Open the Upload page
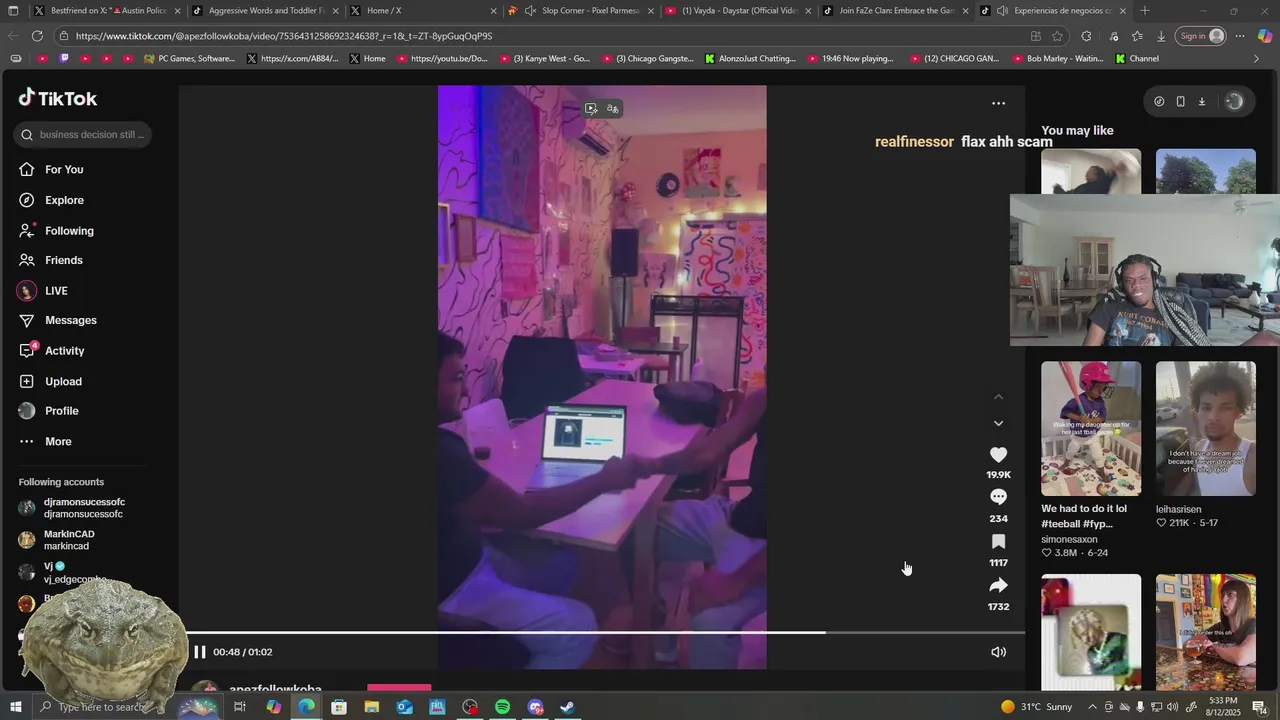The width and height of the screenshot is (1280, 720). [x=63, y=381]
